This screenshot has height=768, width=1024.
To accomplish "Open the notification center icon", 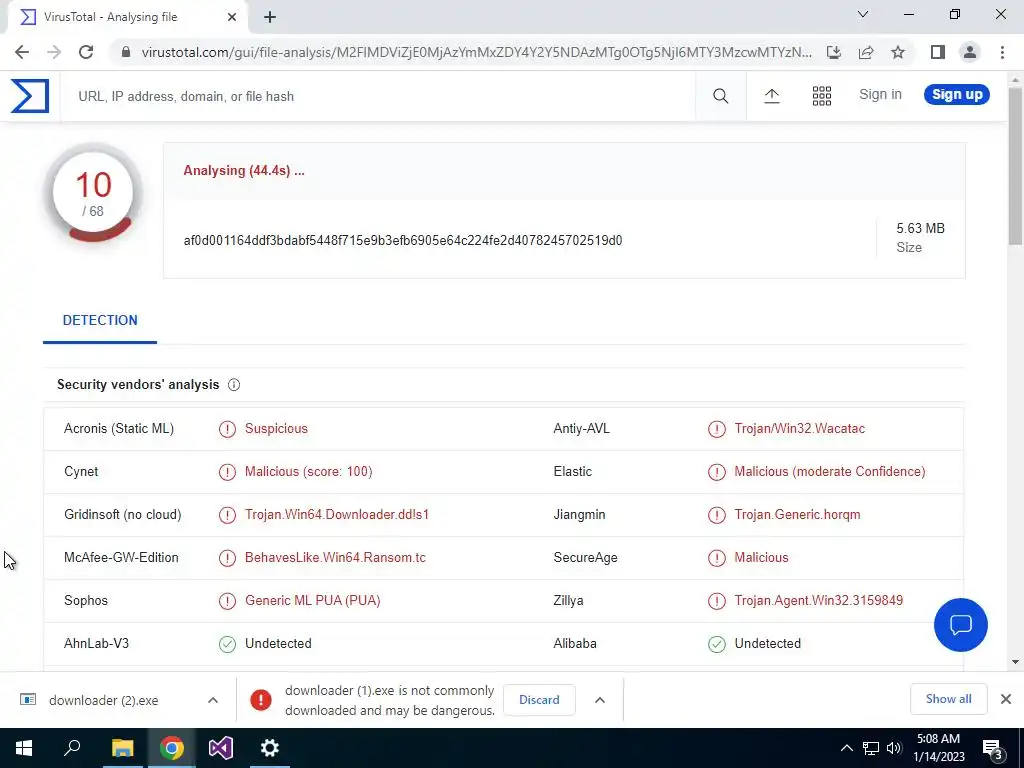I will pos(993,749).
